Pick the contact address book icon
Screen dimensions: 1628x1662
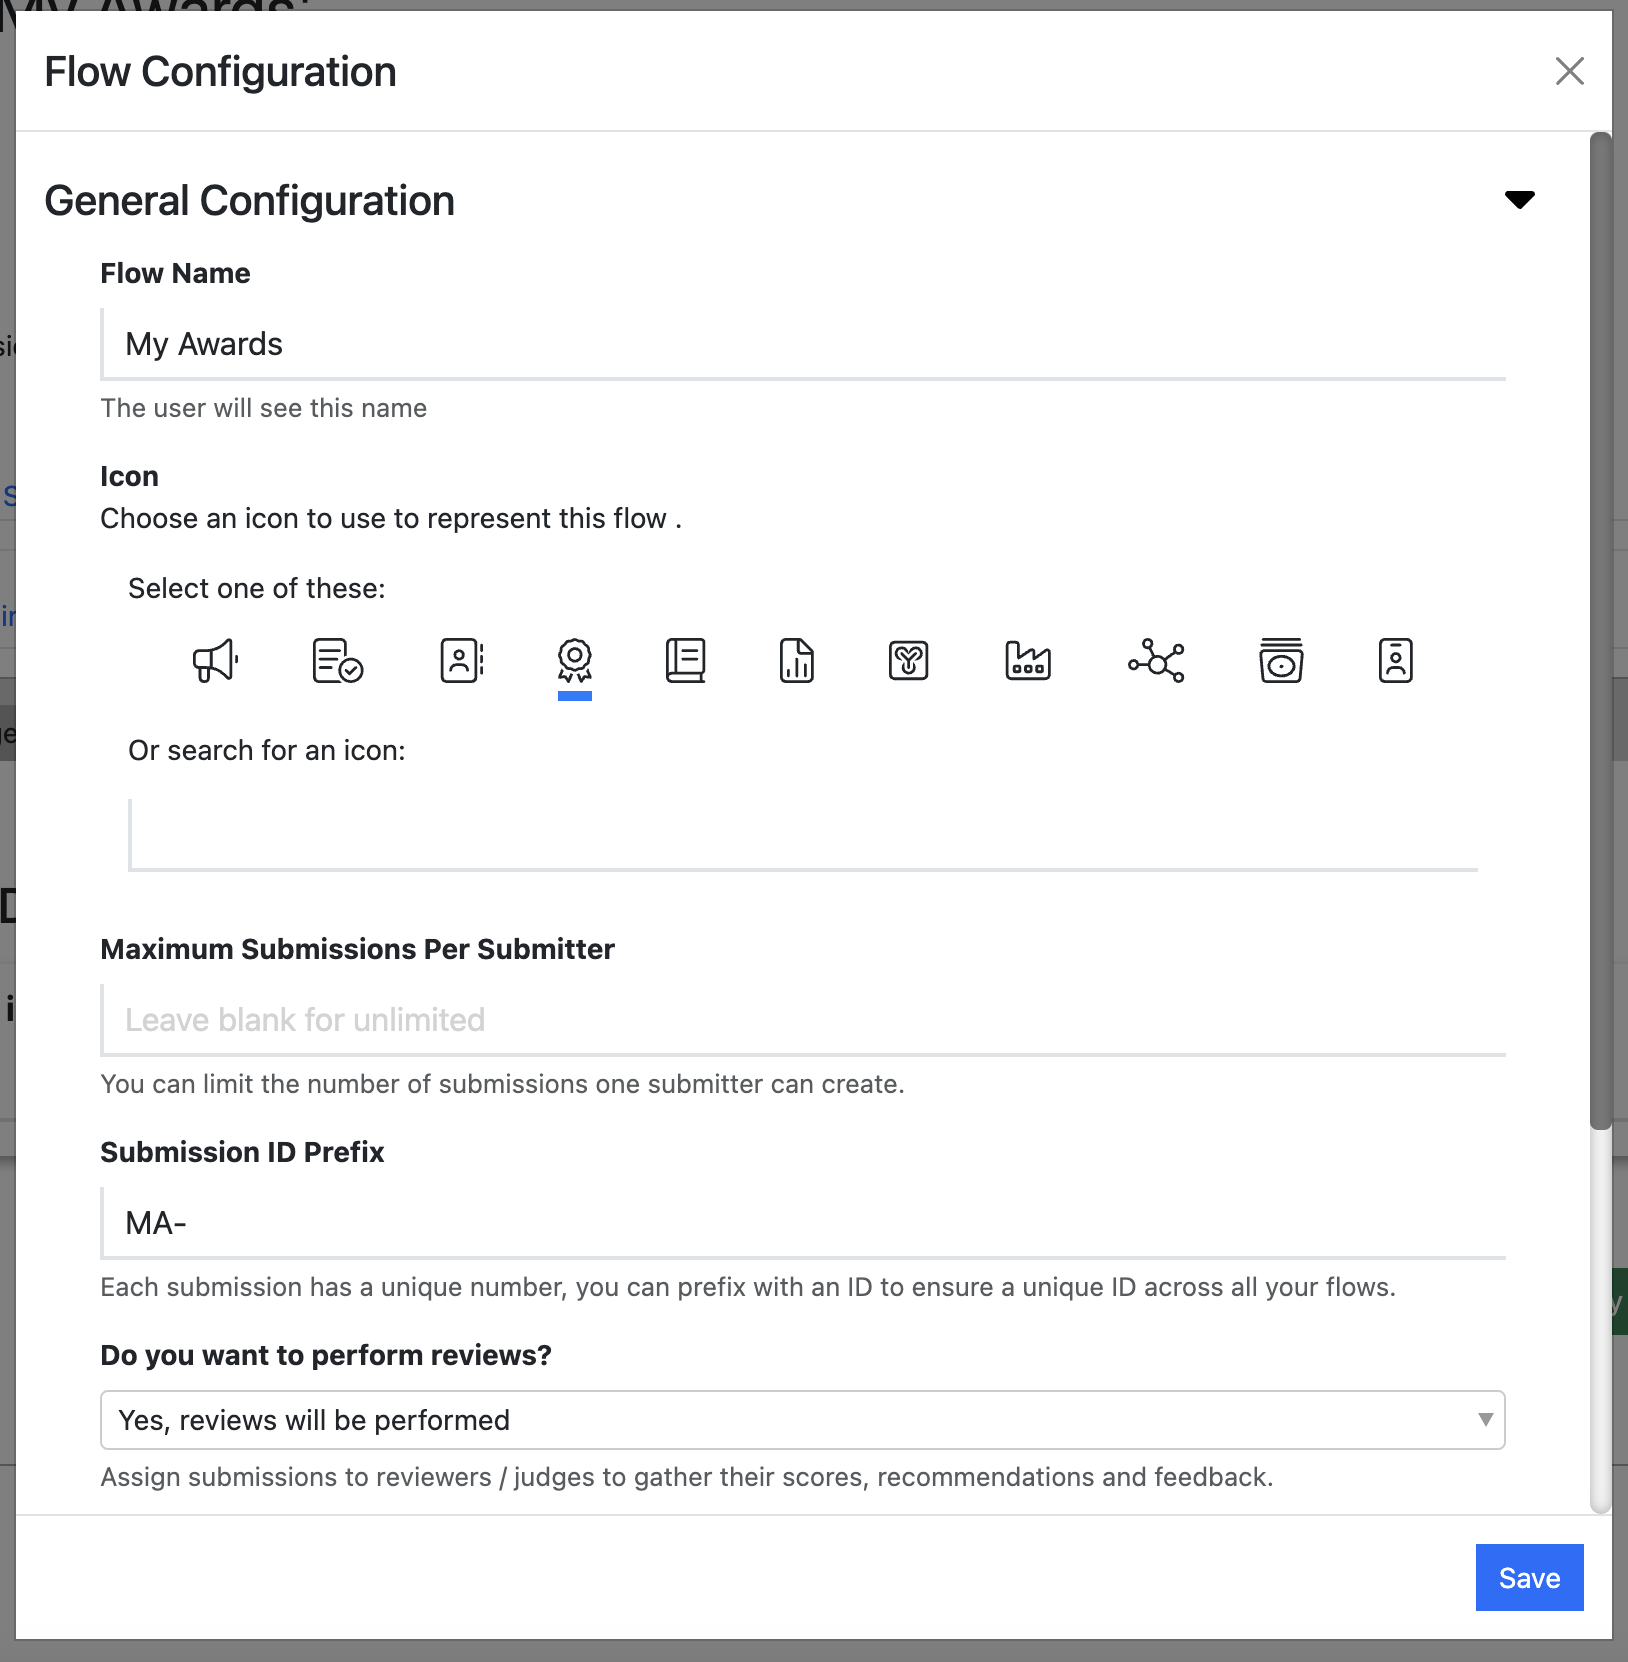462,661
